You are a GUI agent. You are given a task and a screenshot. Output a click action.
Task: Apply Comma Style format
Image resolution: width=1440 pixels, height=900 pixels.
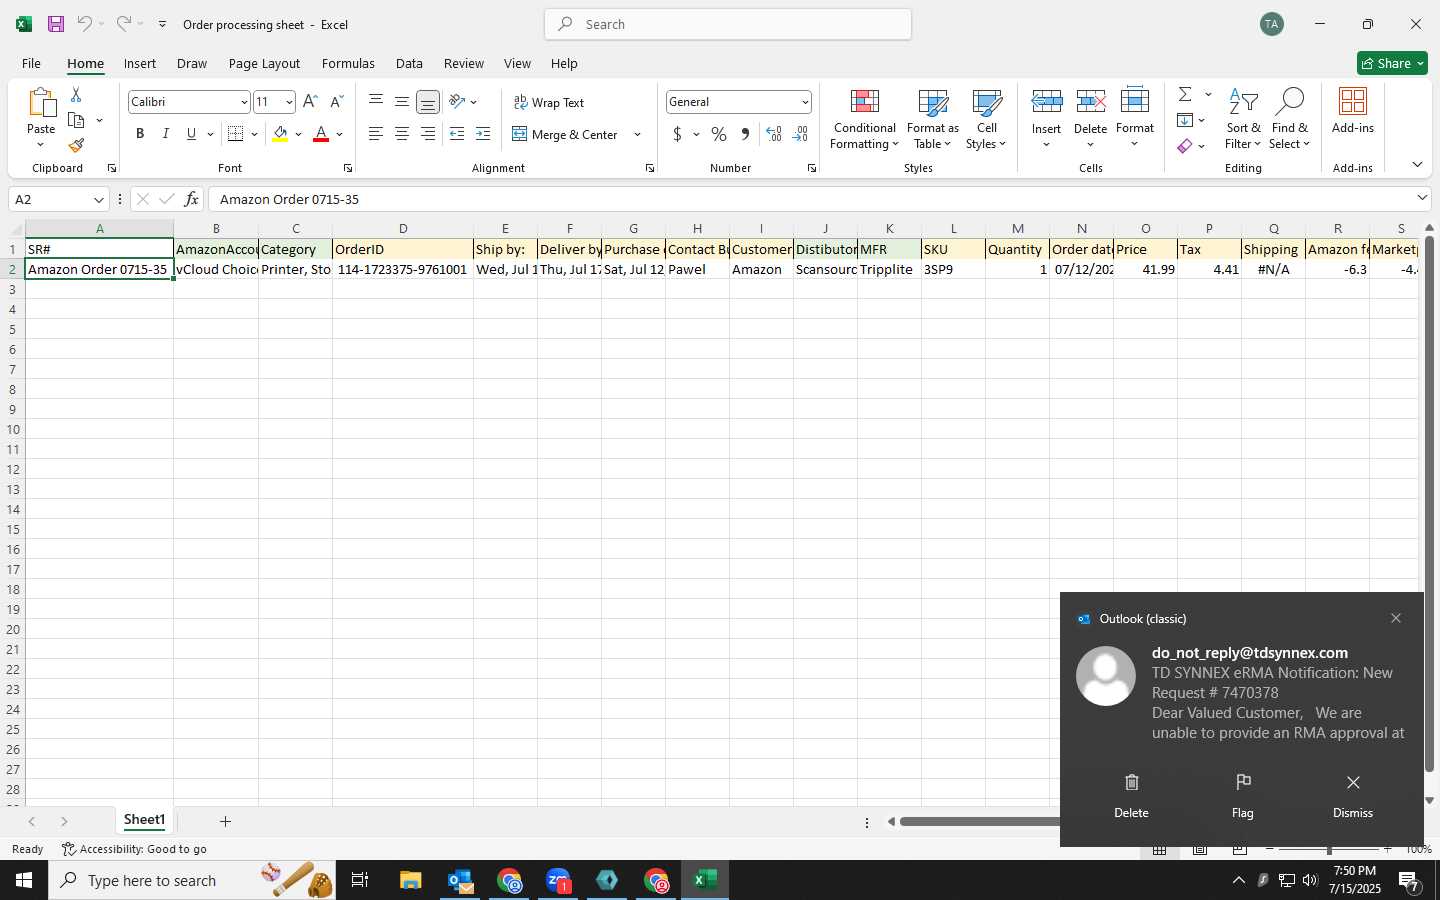point(745,134)
